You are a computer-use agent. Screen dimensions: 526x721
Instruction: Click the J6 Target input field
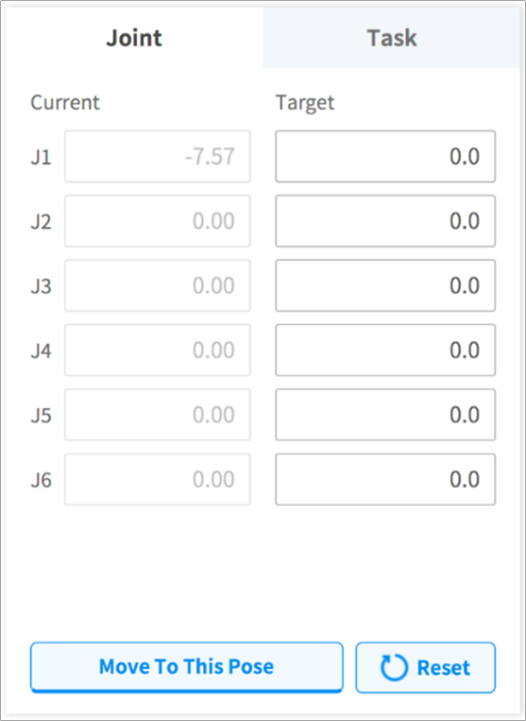point(385,480)
